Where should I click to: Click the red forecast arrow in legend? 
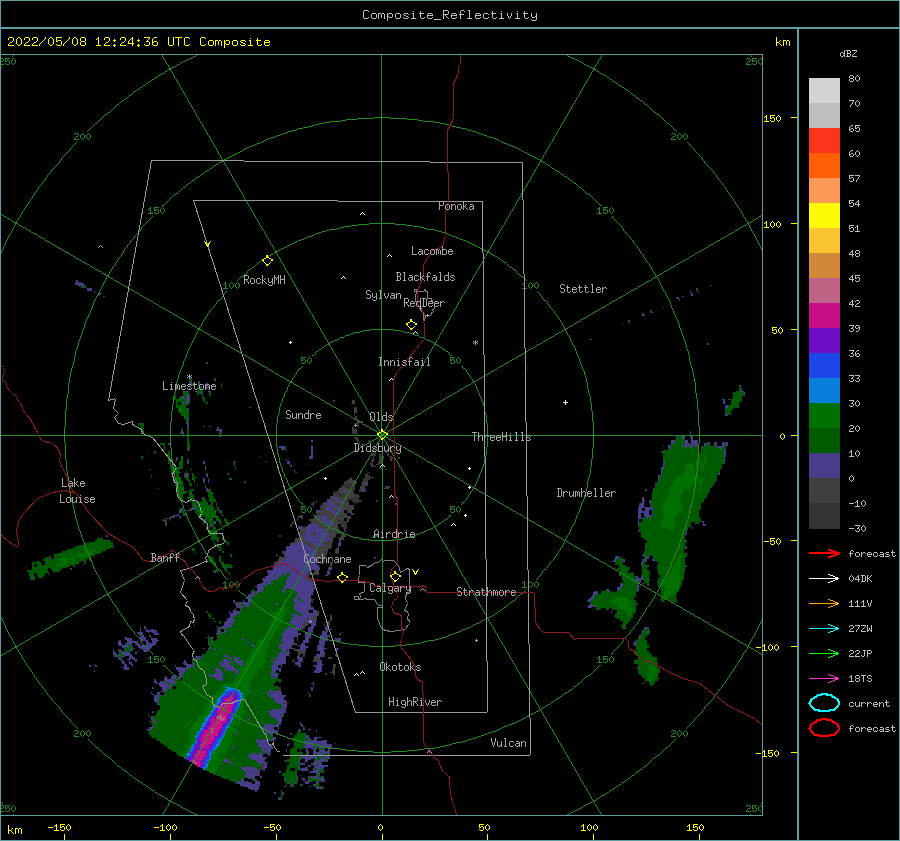(824, 553)
